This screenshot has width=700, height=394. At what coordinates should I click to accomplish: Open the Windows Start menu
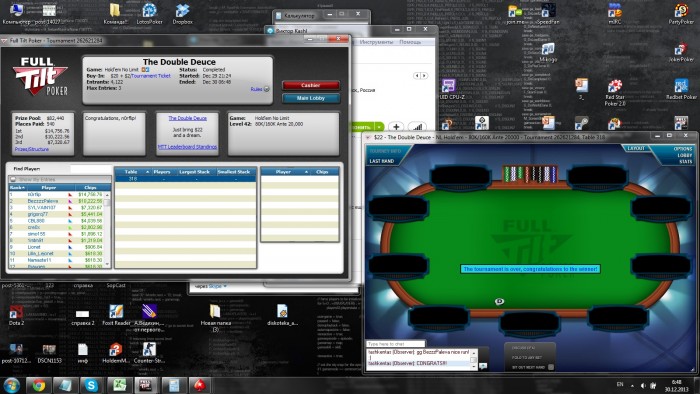(11, 385)
